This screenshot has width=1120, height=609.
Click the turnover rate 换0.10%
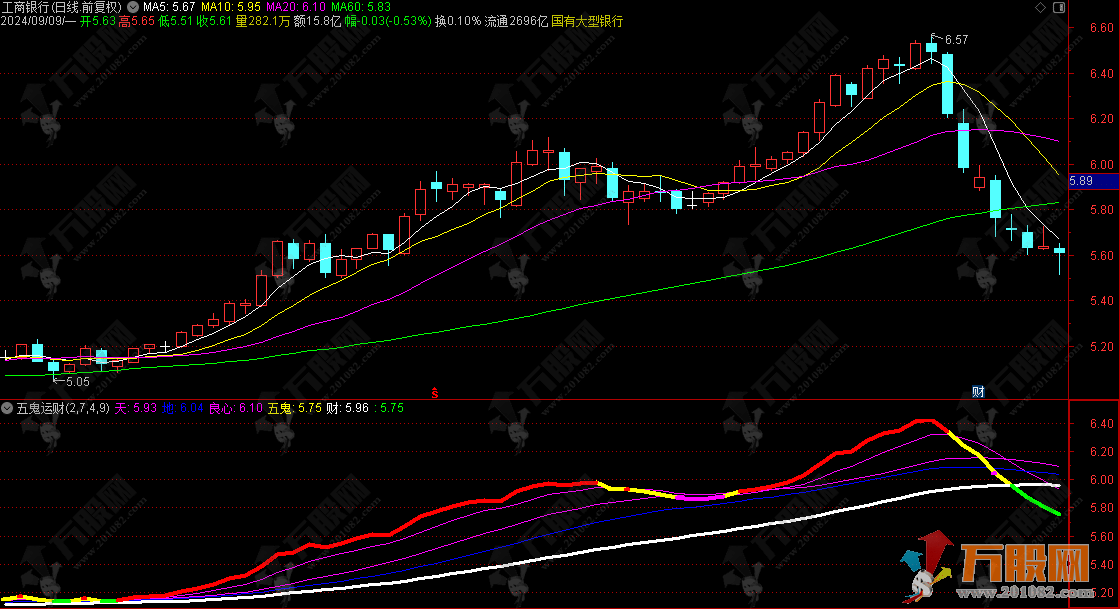tap(458, 21)
